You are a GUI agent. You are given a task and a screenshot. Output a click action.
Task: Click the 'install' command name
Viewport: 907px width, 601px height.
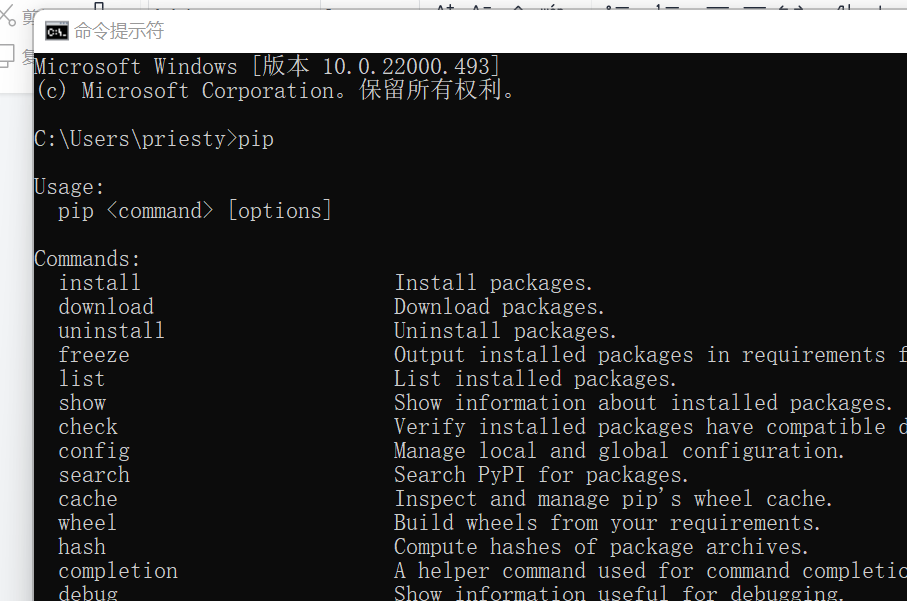(99, 283)
